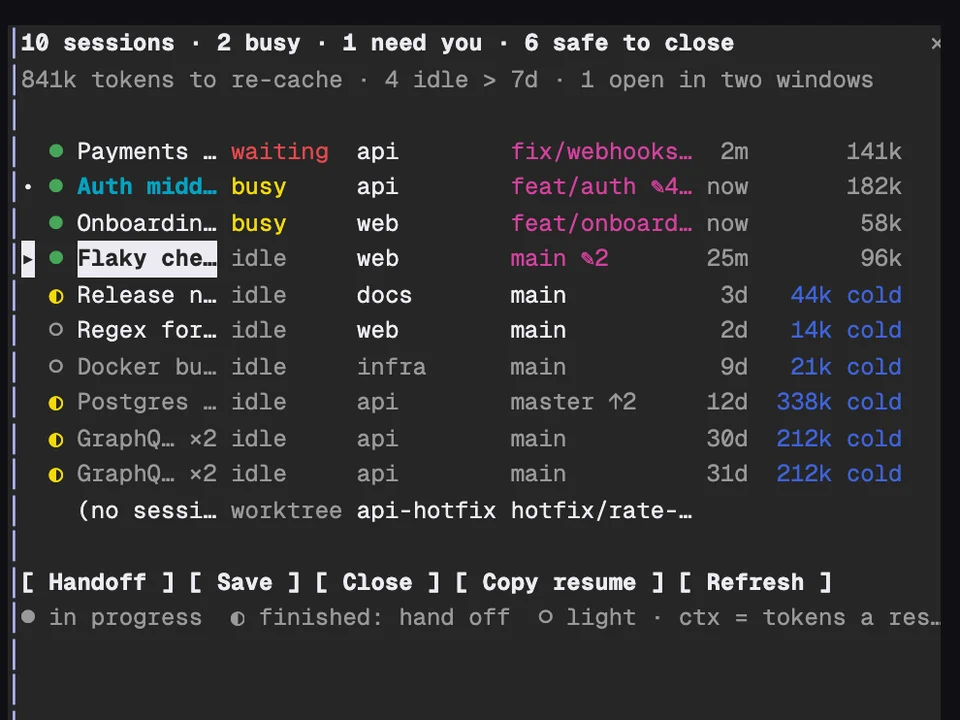Image resolution: width=960 pixels, height=720 pixels.
Task: Click the feat/onboard… branch label
Action: [x=601, y=223]
